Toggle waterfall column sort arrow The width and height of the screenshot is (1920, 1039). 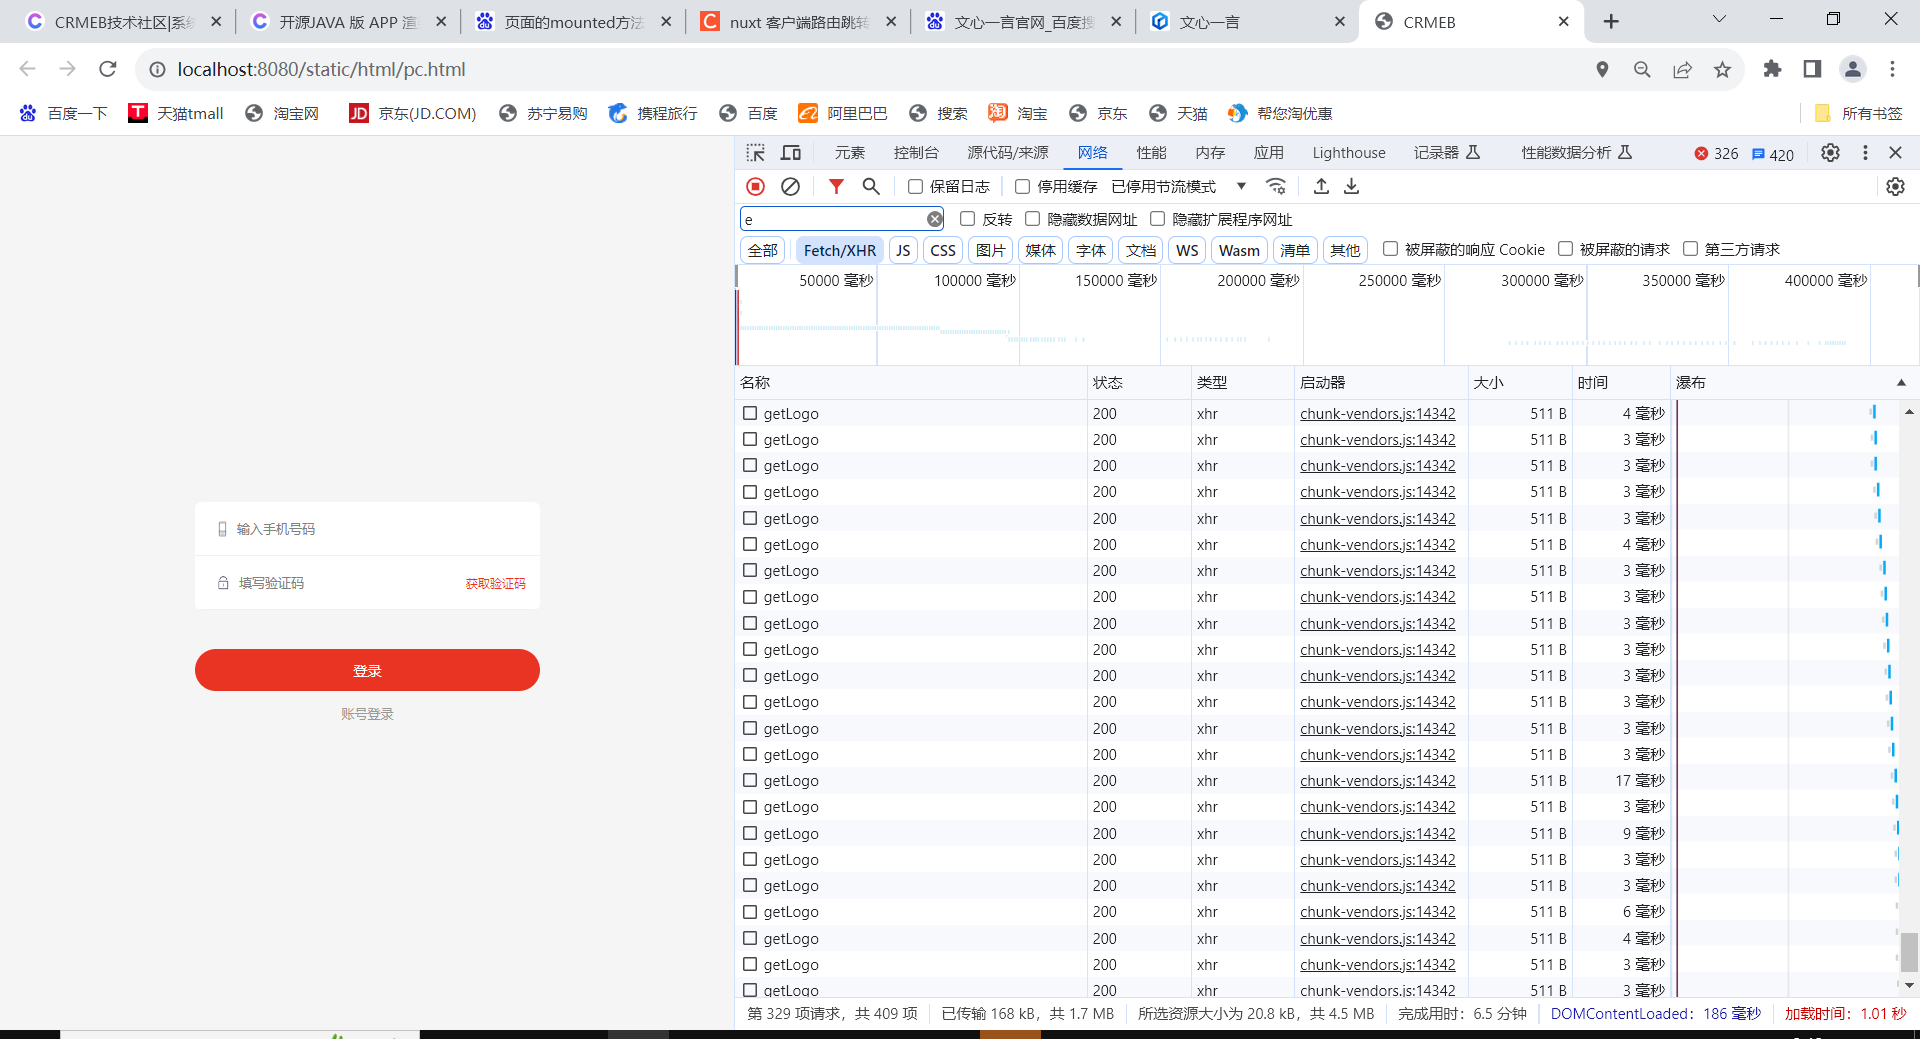click(x=1901, y=383)
